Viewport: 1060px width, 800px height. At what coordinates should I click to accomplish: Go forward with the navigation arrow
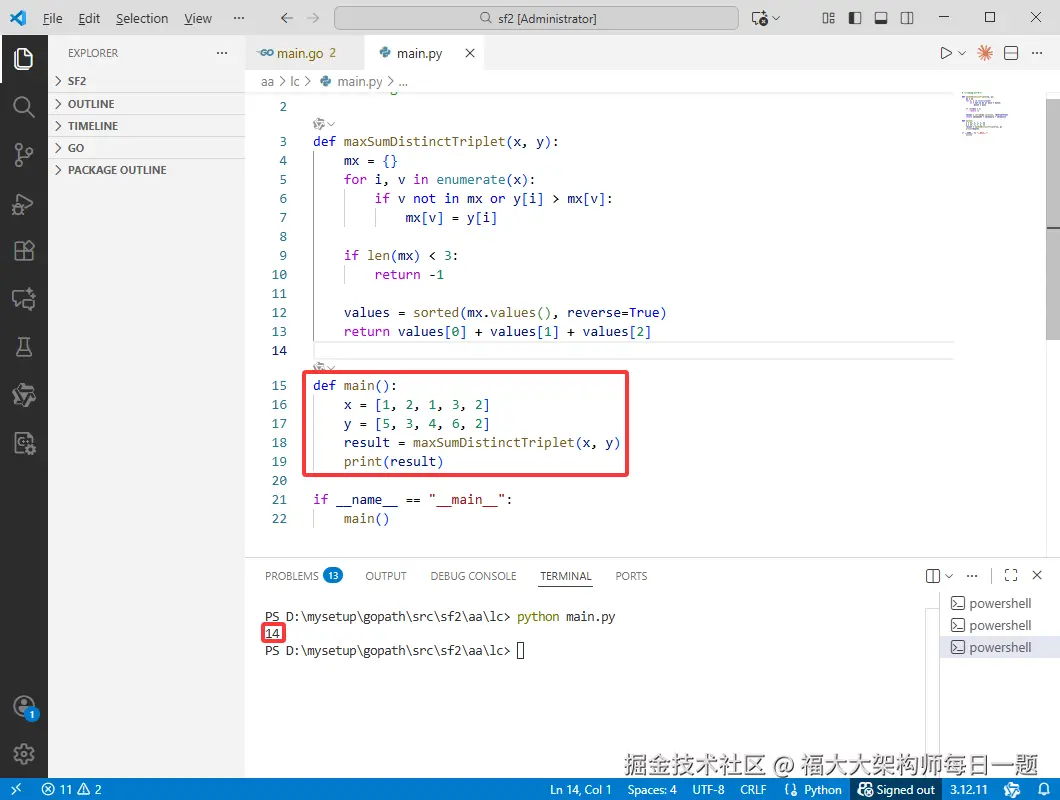(312, 18)
